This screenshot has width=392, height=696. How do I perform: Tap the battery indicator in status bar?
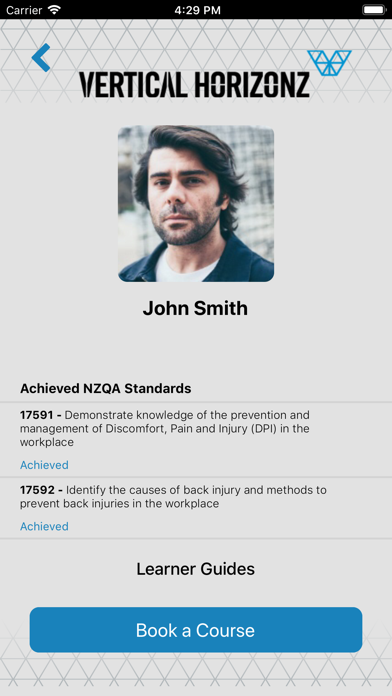375,10
